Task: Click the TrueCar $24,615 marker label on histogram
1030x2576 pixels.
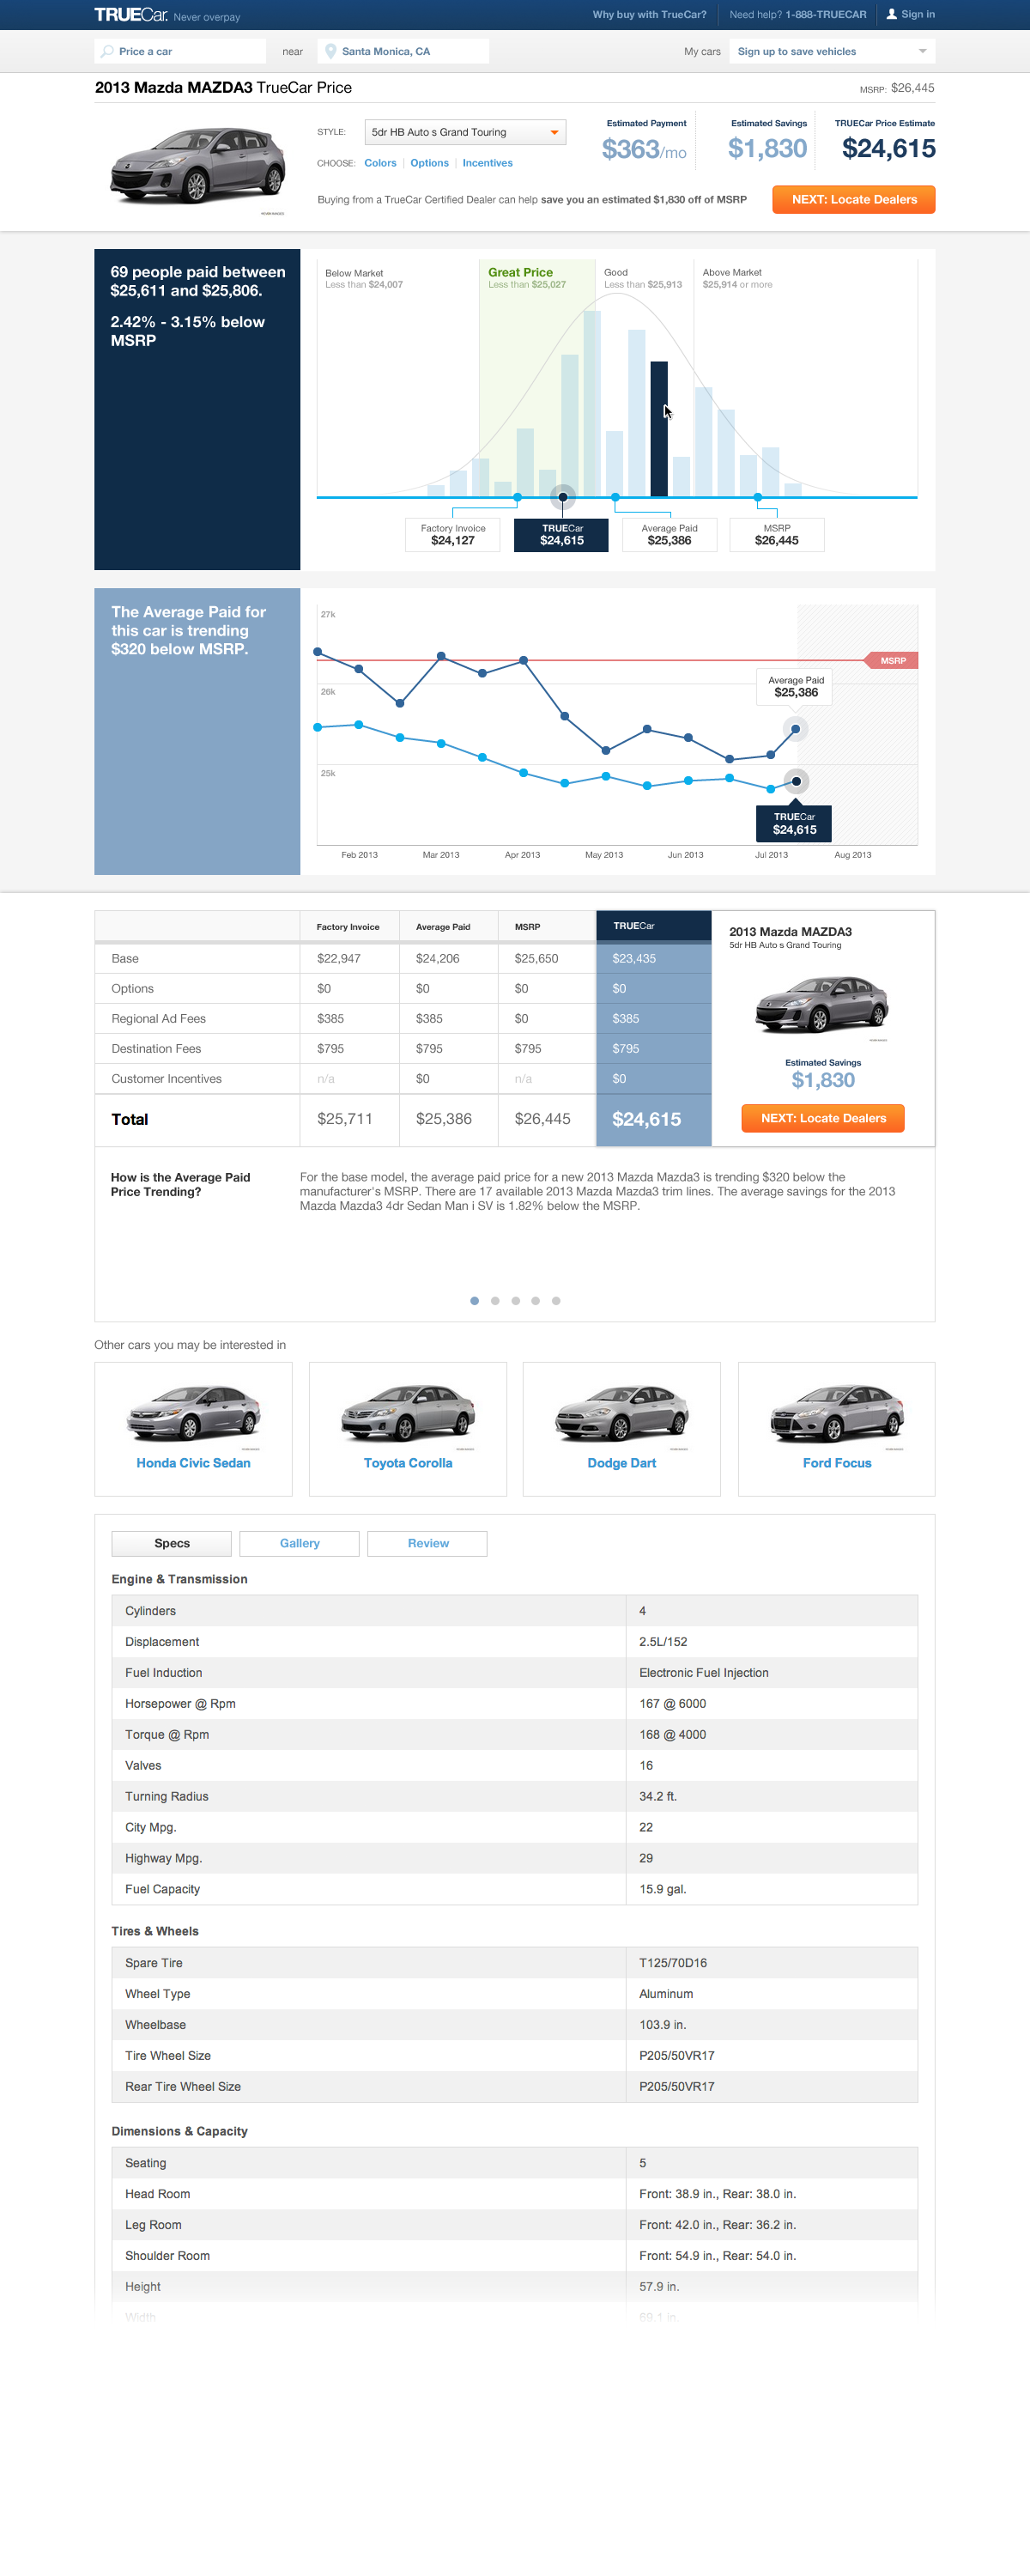Action: [561, 535]
